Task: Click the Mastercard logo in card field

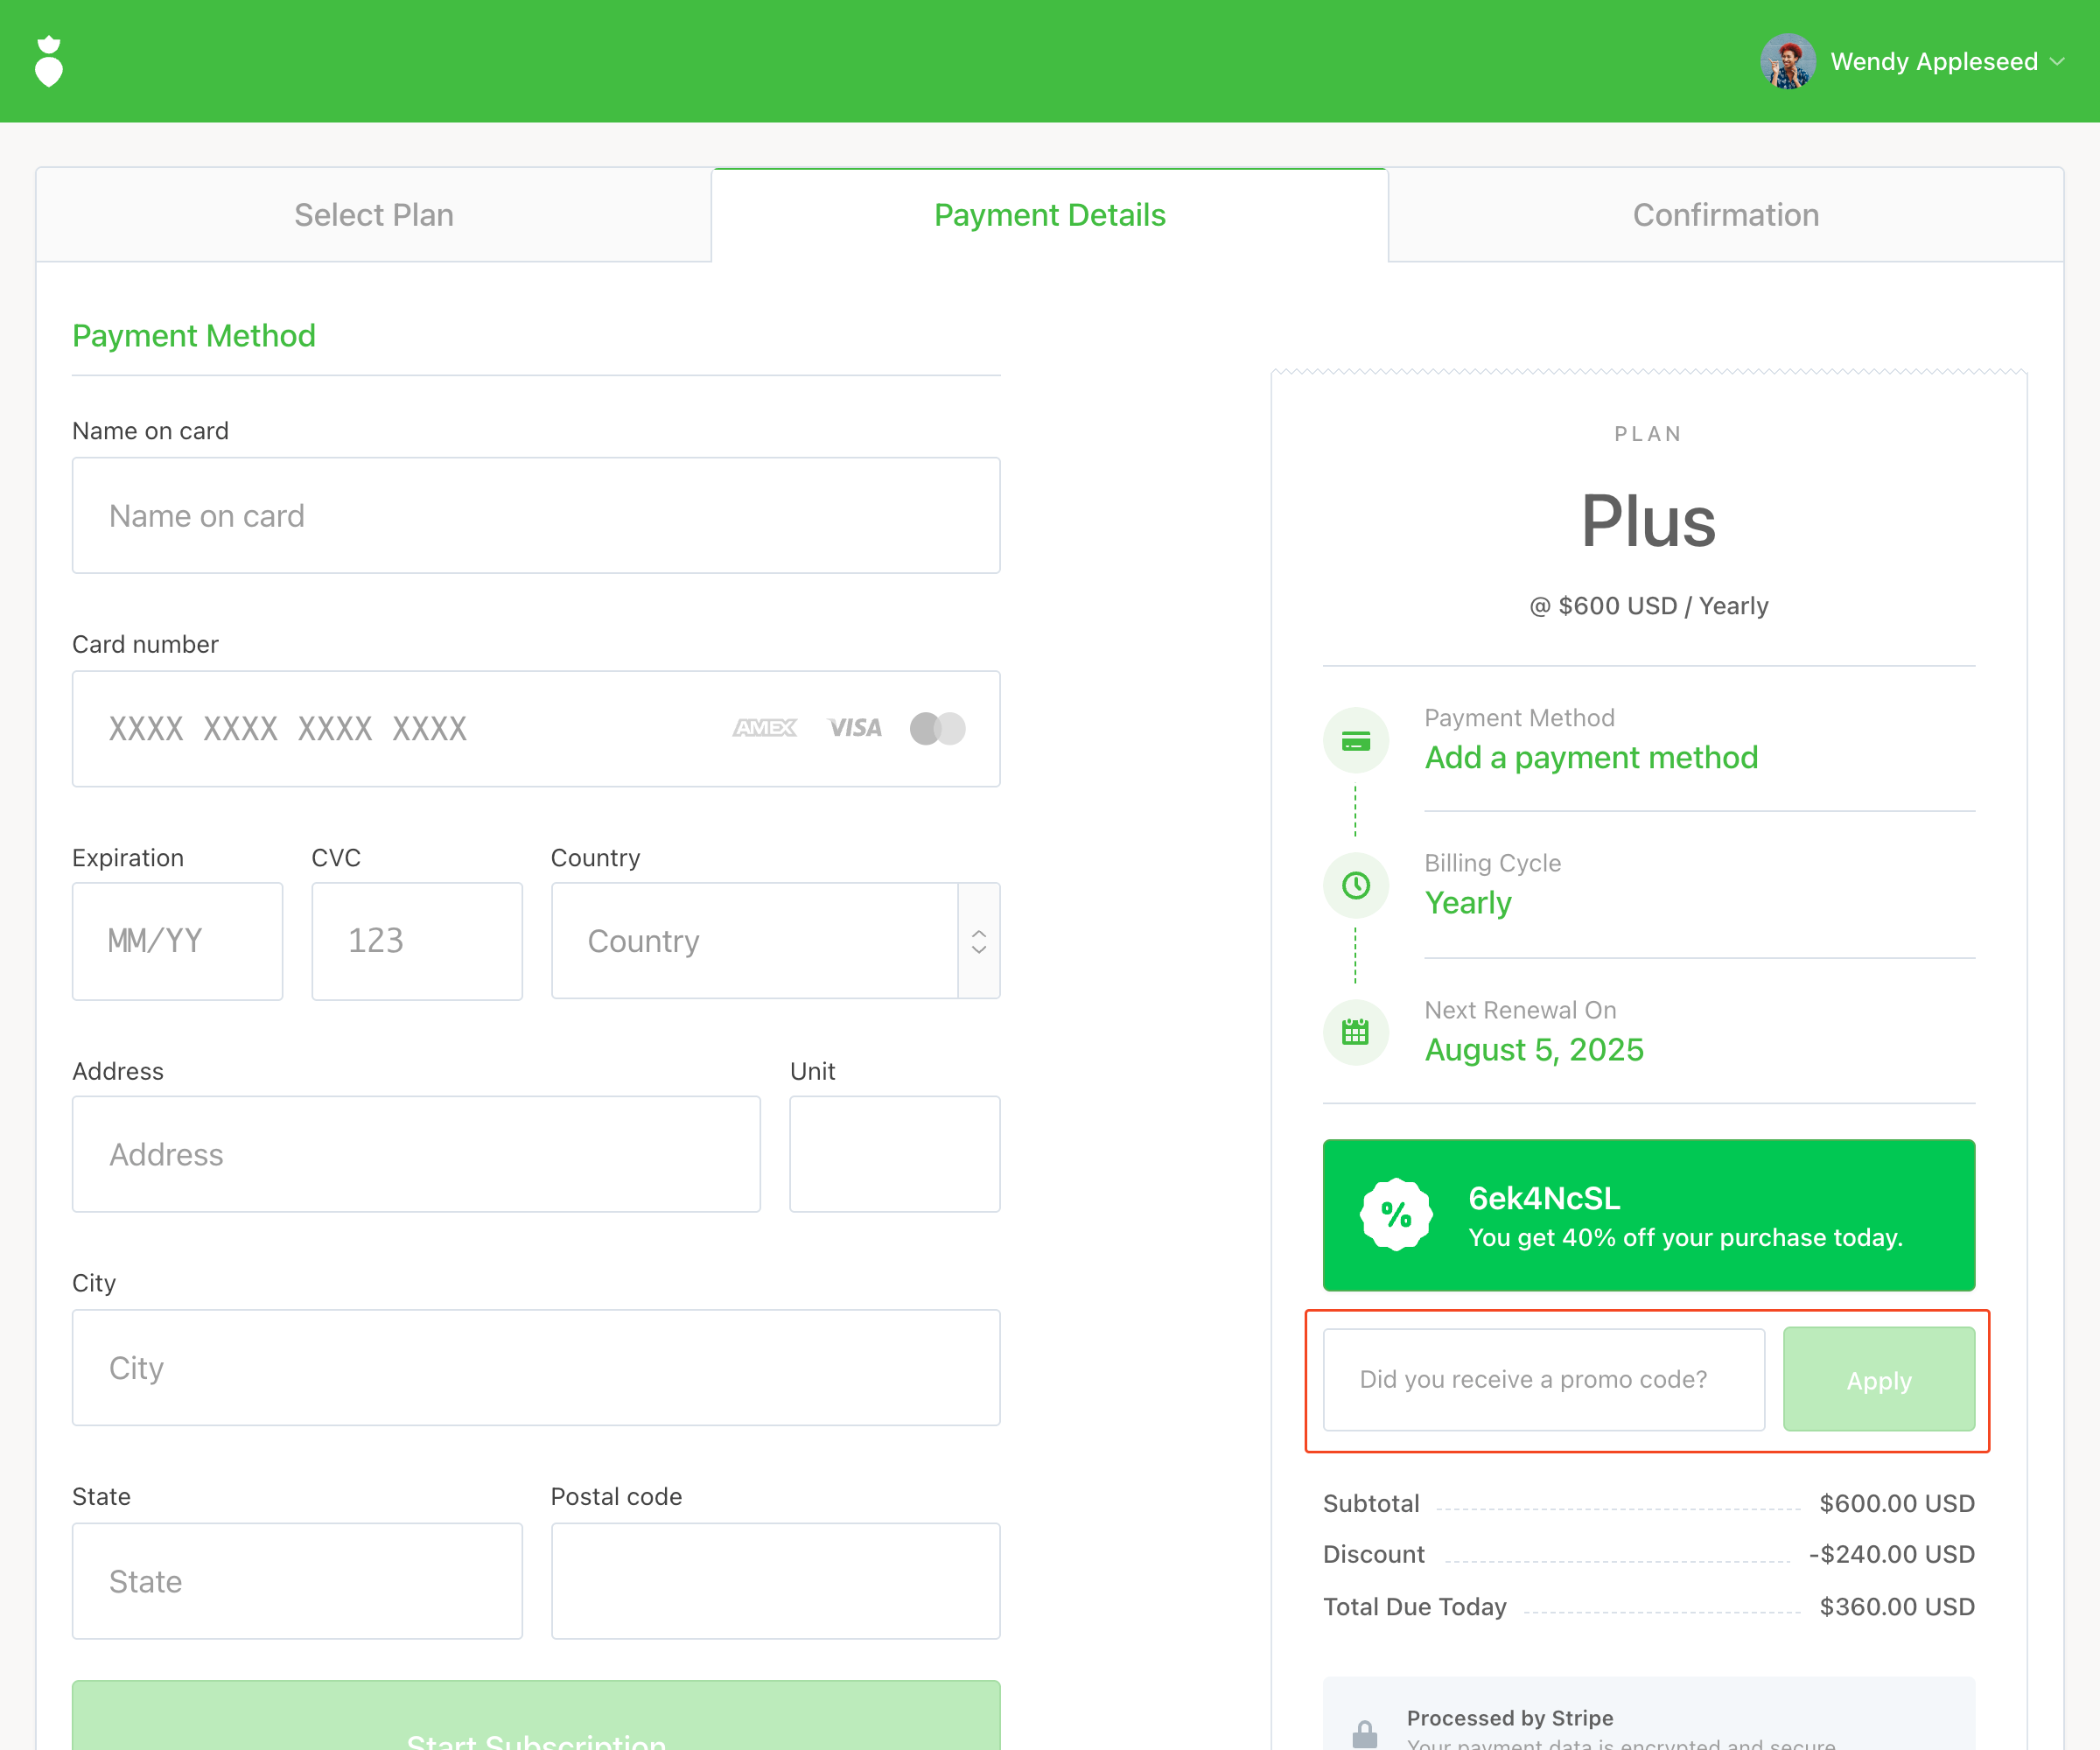Action: (937, 728)
